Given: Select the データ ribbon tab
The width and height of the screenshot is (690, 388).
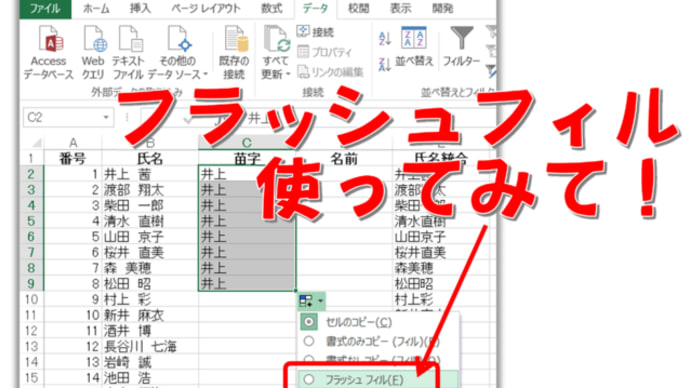Looking at the screenshot, I should point(315,8).
